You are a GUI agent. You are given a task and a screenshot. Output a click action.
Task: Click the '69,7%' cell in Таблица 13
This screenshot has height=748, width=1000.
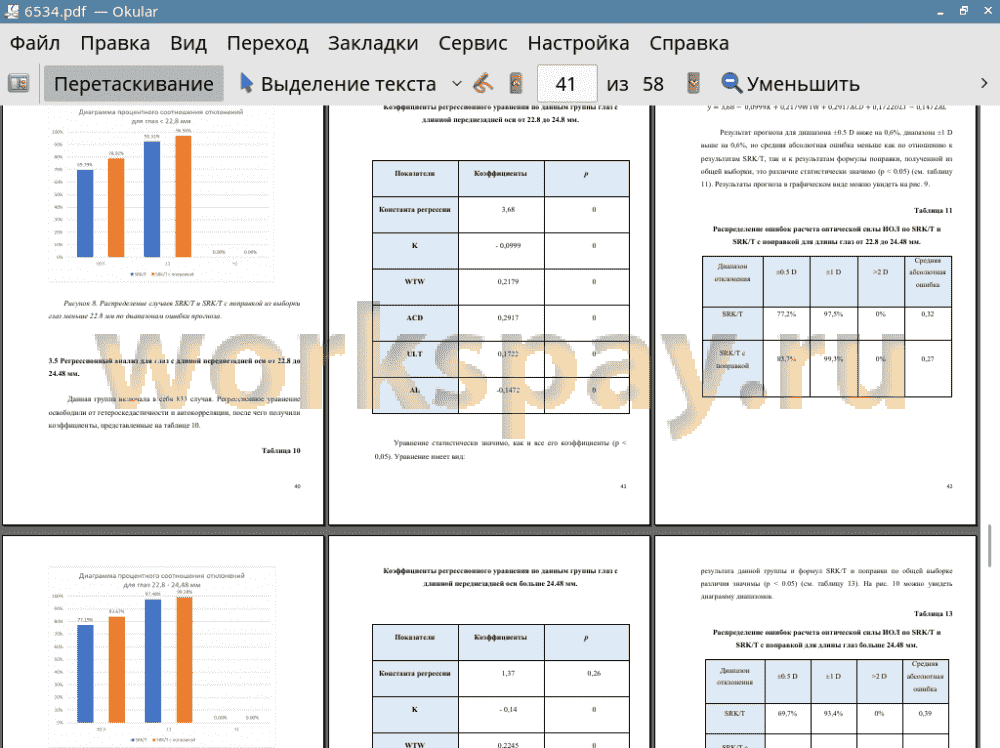787,718
